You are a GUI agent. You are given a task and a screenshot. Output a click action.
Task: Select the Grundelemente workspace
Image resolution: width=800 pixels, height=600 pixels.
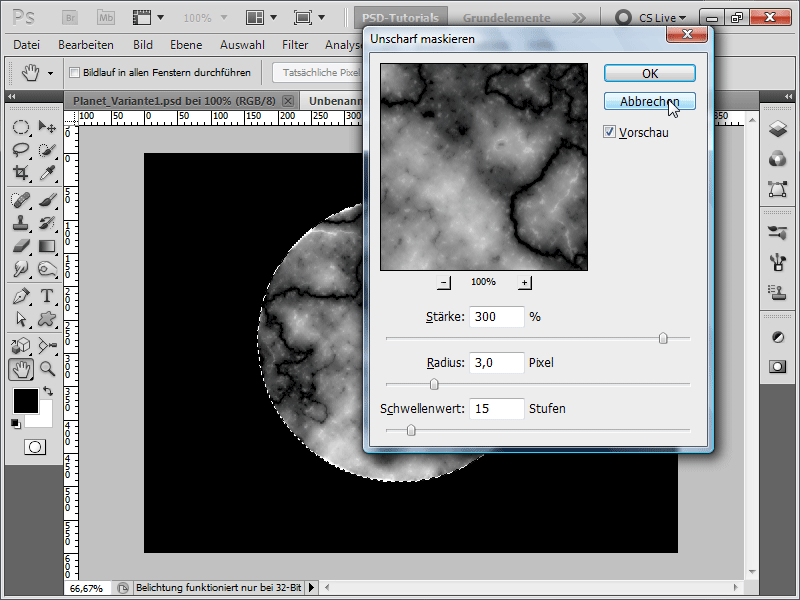point(507,18)
